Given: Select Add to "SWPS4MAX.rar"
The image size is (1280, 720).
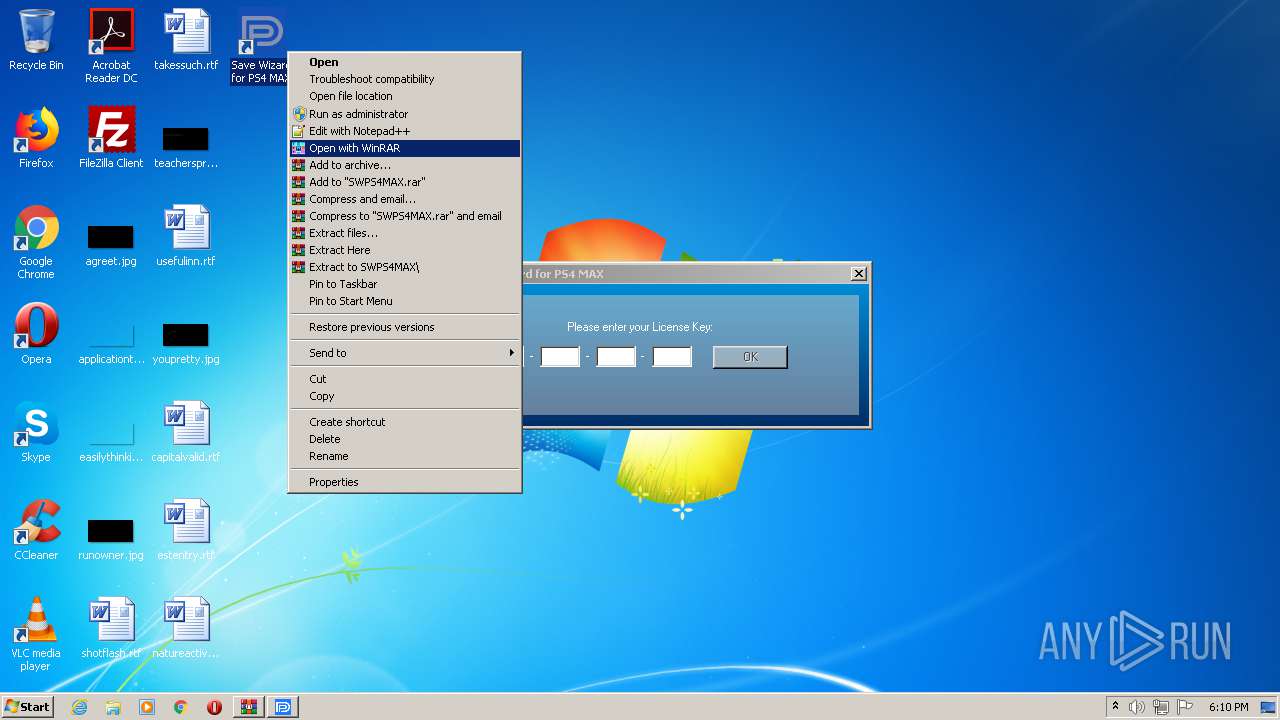Looking at the screenshot, I should click(404, 182).
